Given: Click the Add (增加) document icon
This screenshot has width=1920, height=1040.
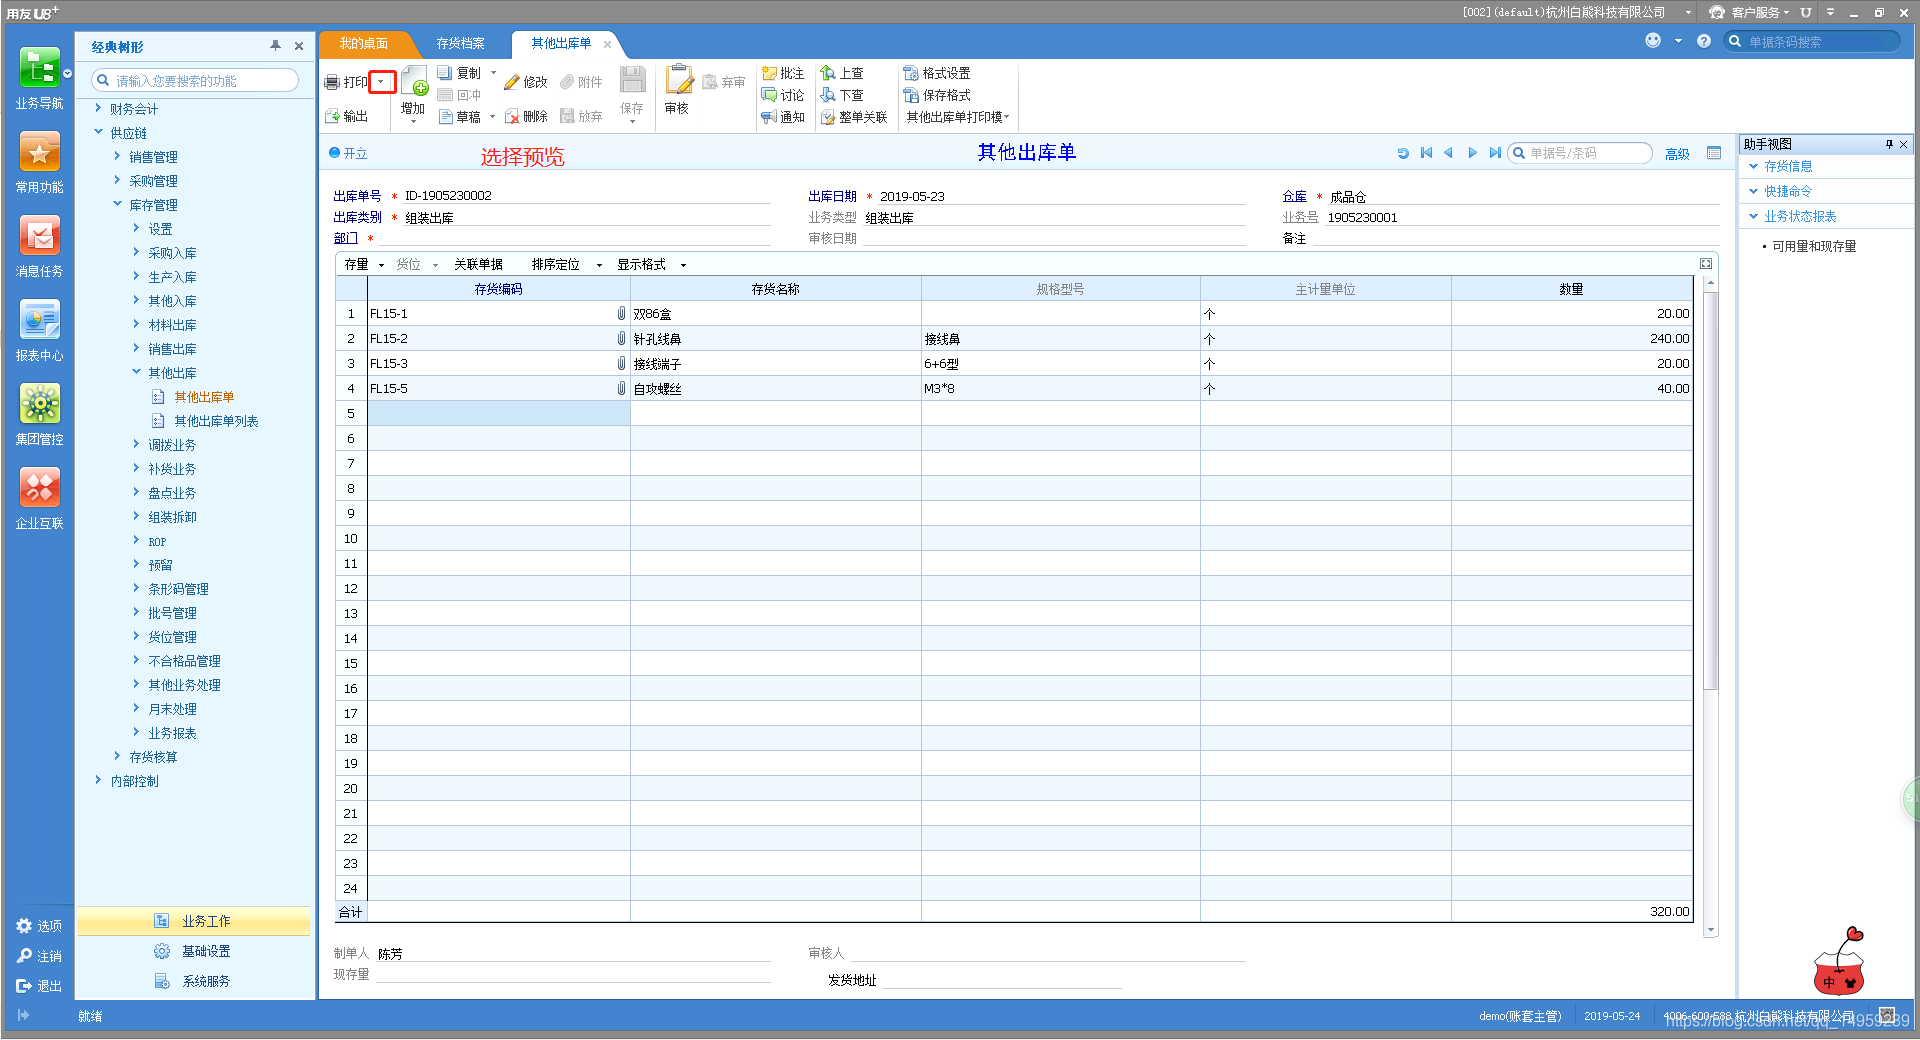Looking at the screenshot, I should tap(414, 80).
